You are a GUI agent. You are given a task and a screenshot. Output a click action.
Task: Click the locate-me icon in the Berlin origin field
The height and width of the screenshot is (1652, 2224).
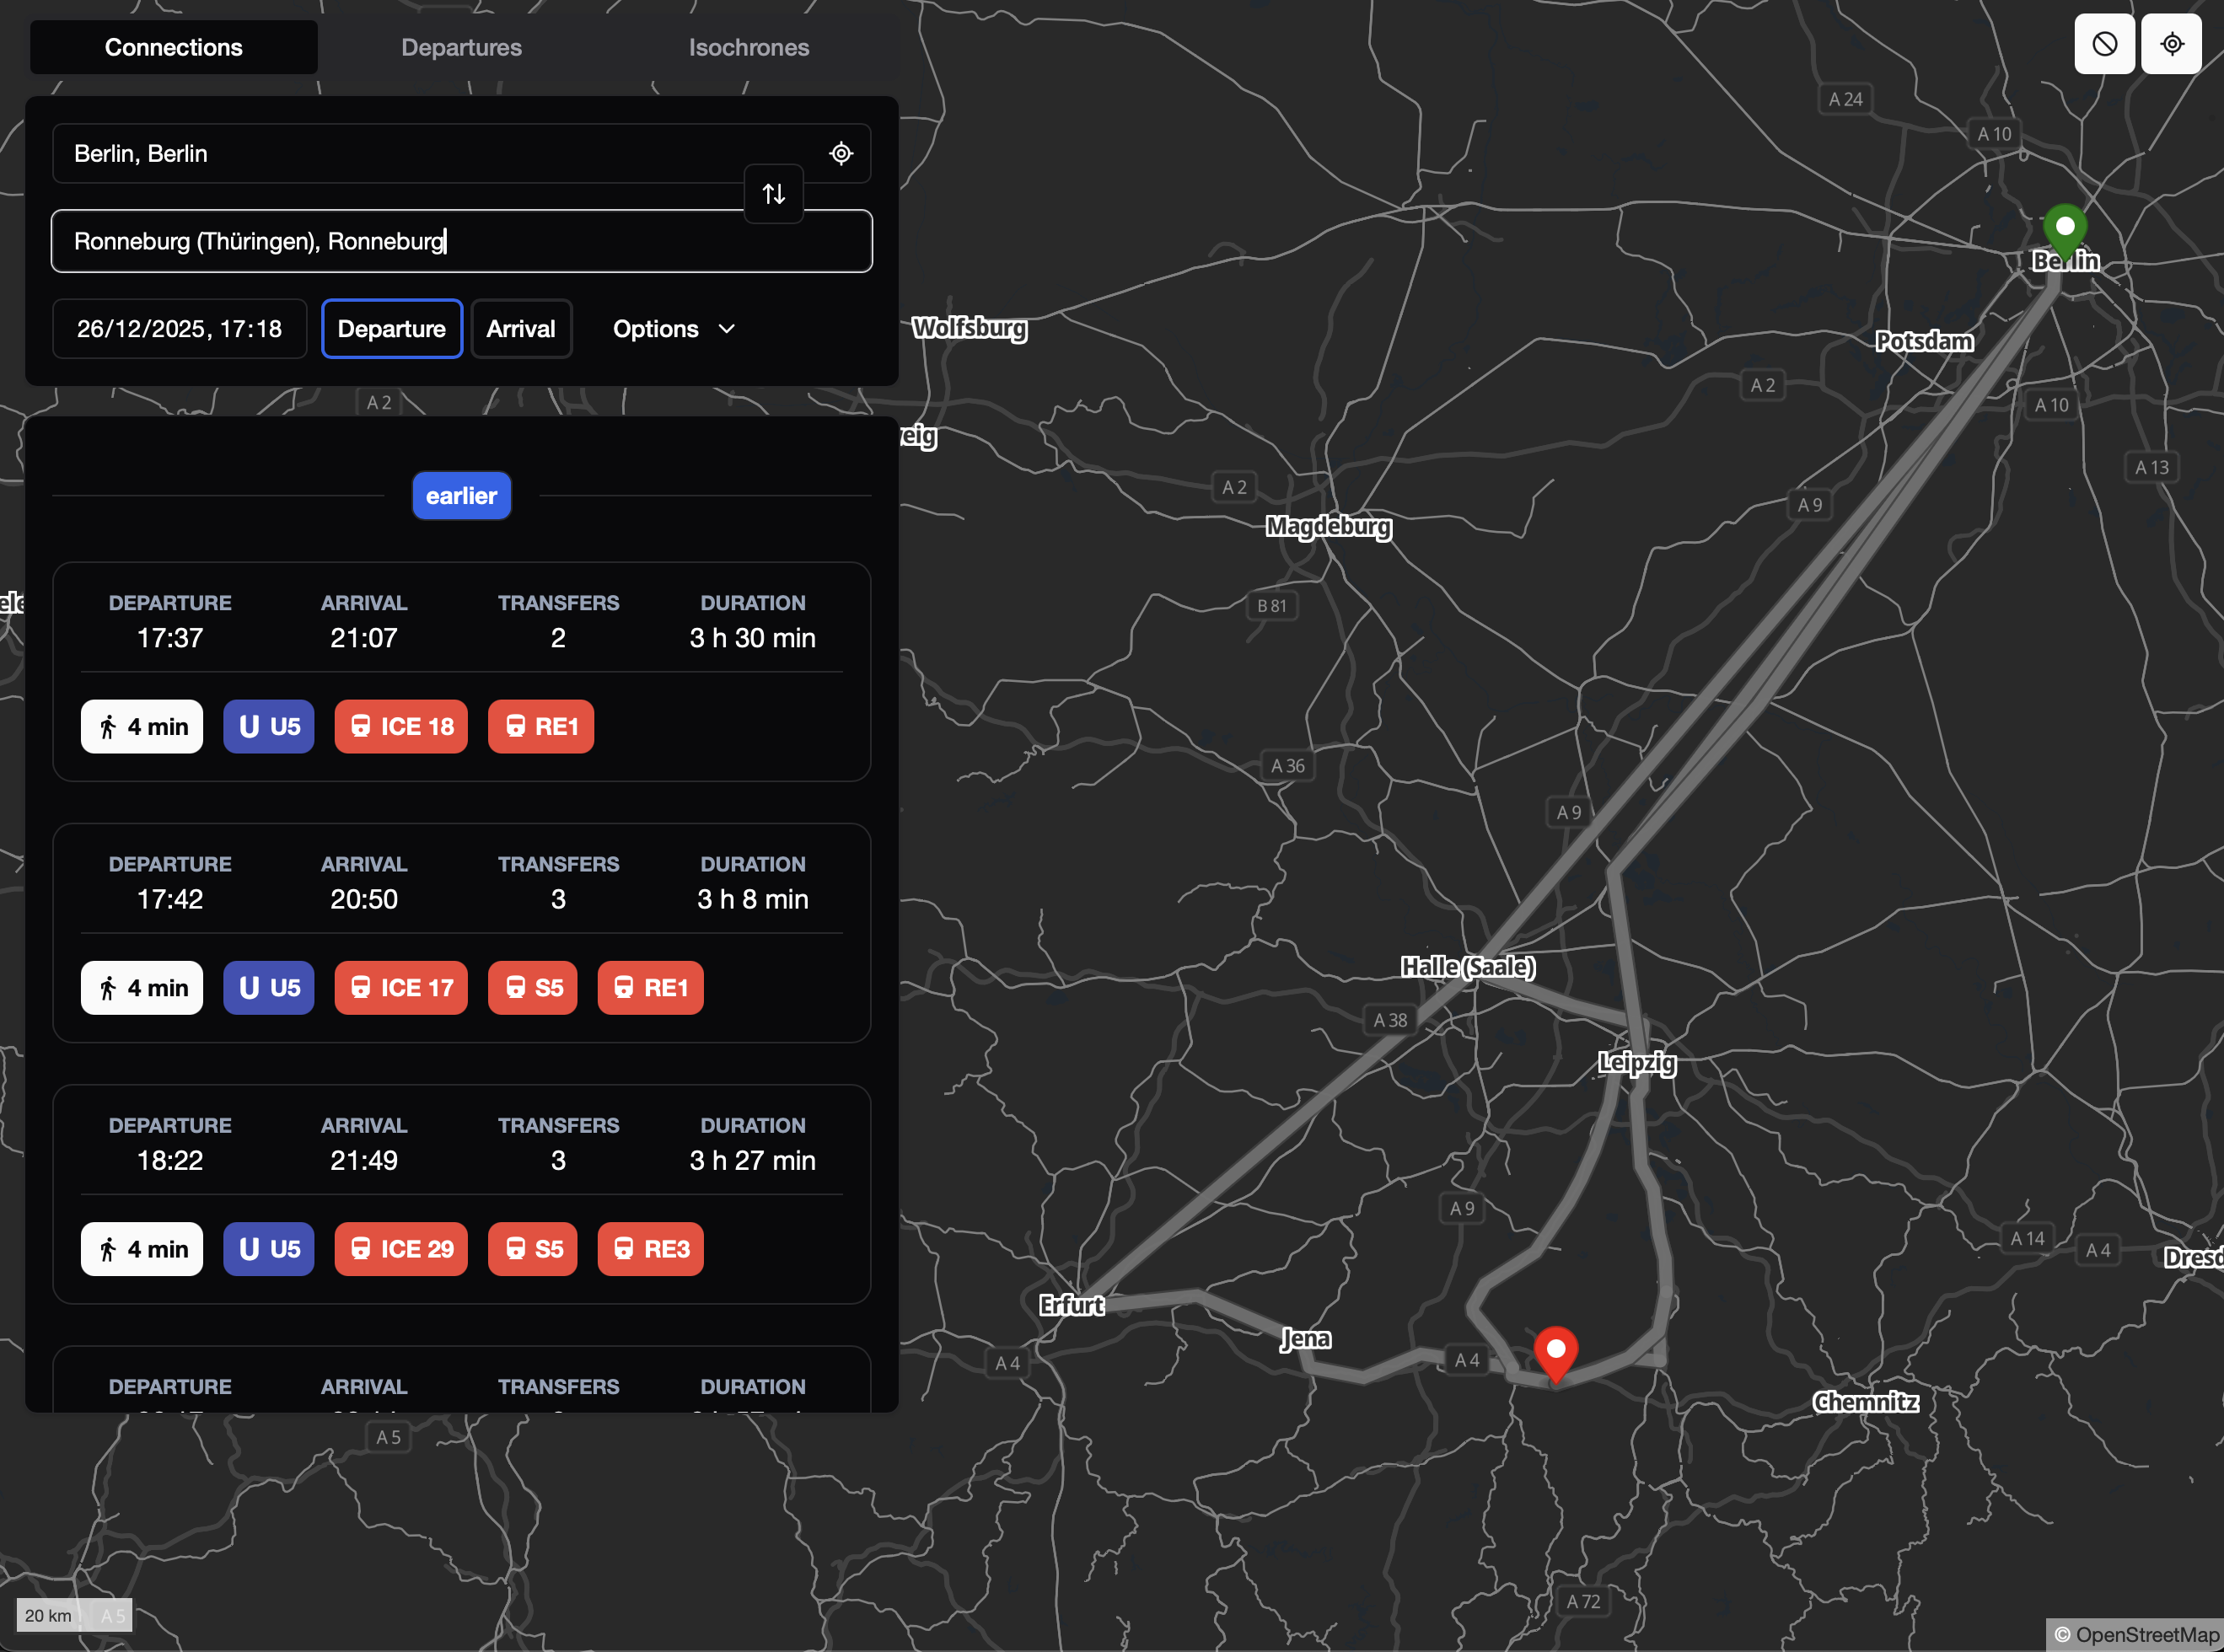point(841,154)
